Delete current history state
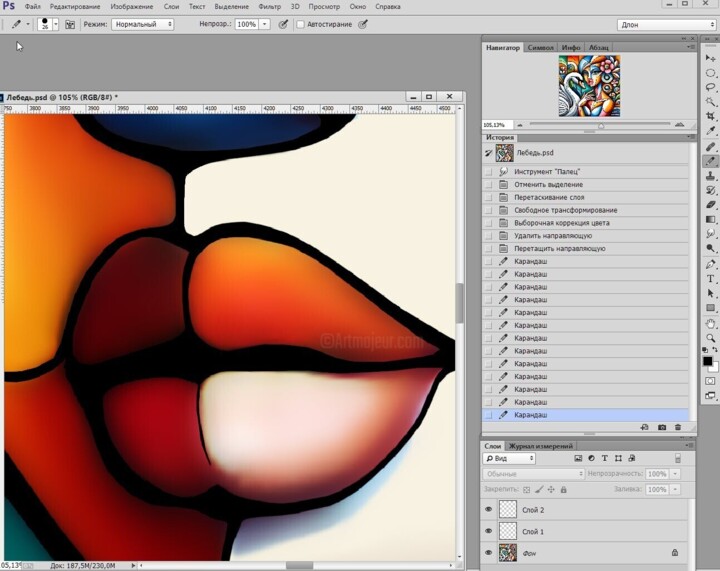This screenshot has height=571, width=720. (x=678, y=427)
